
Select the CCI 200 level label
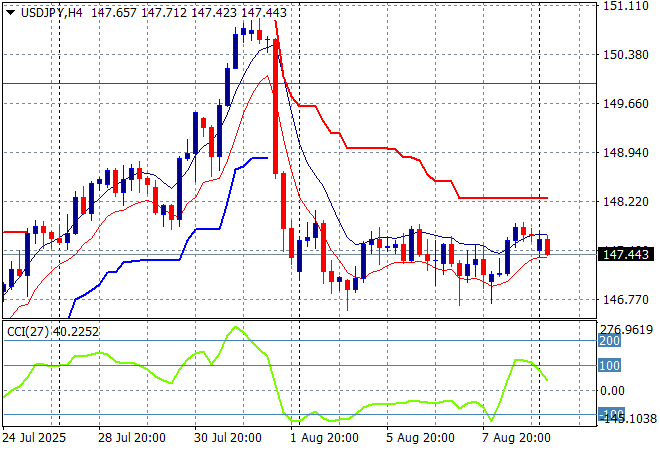609,341
